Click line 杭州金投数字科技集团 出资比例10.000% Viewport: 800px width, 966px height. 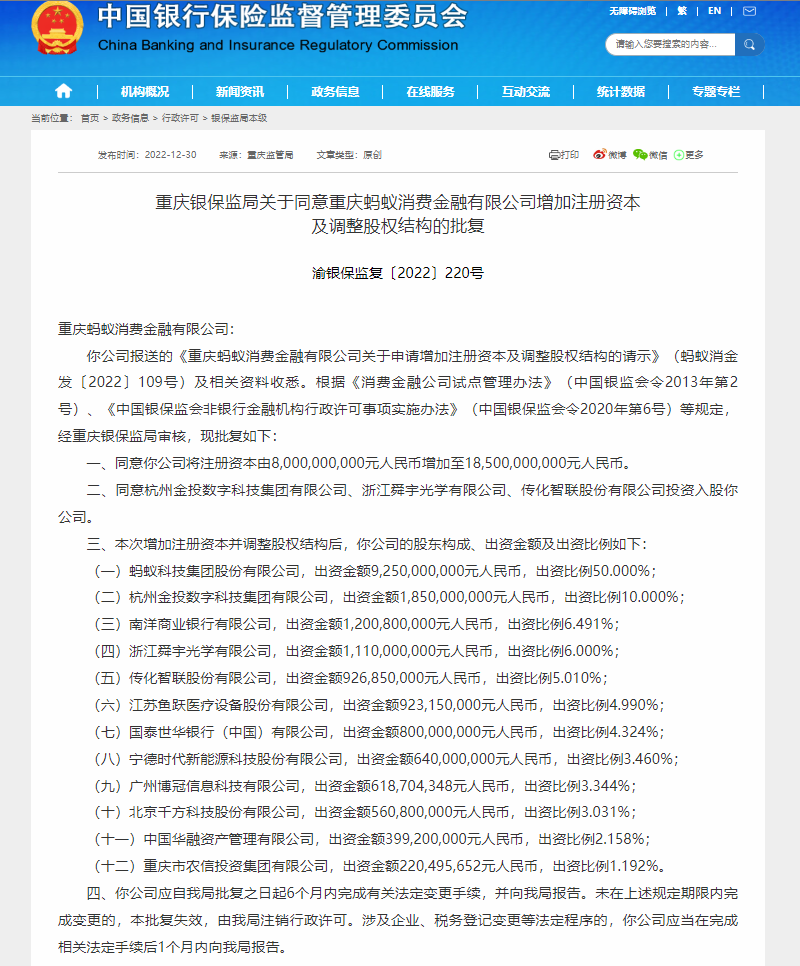click(x=388, y=598)
